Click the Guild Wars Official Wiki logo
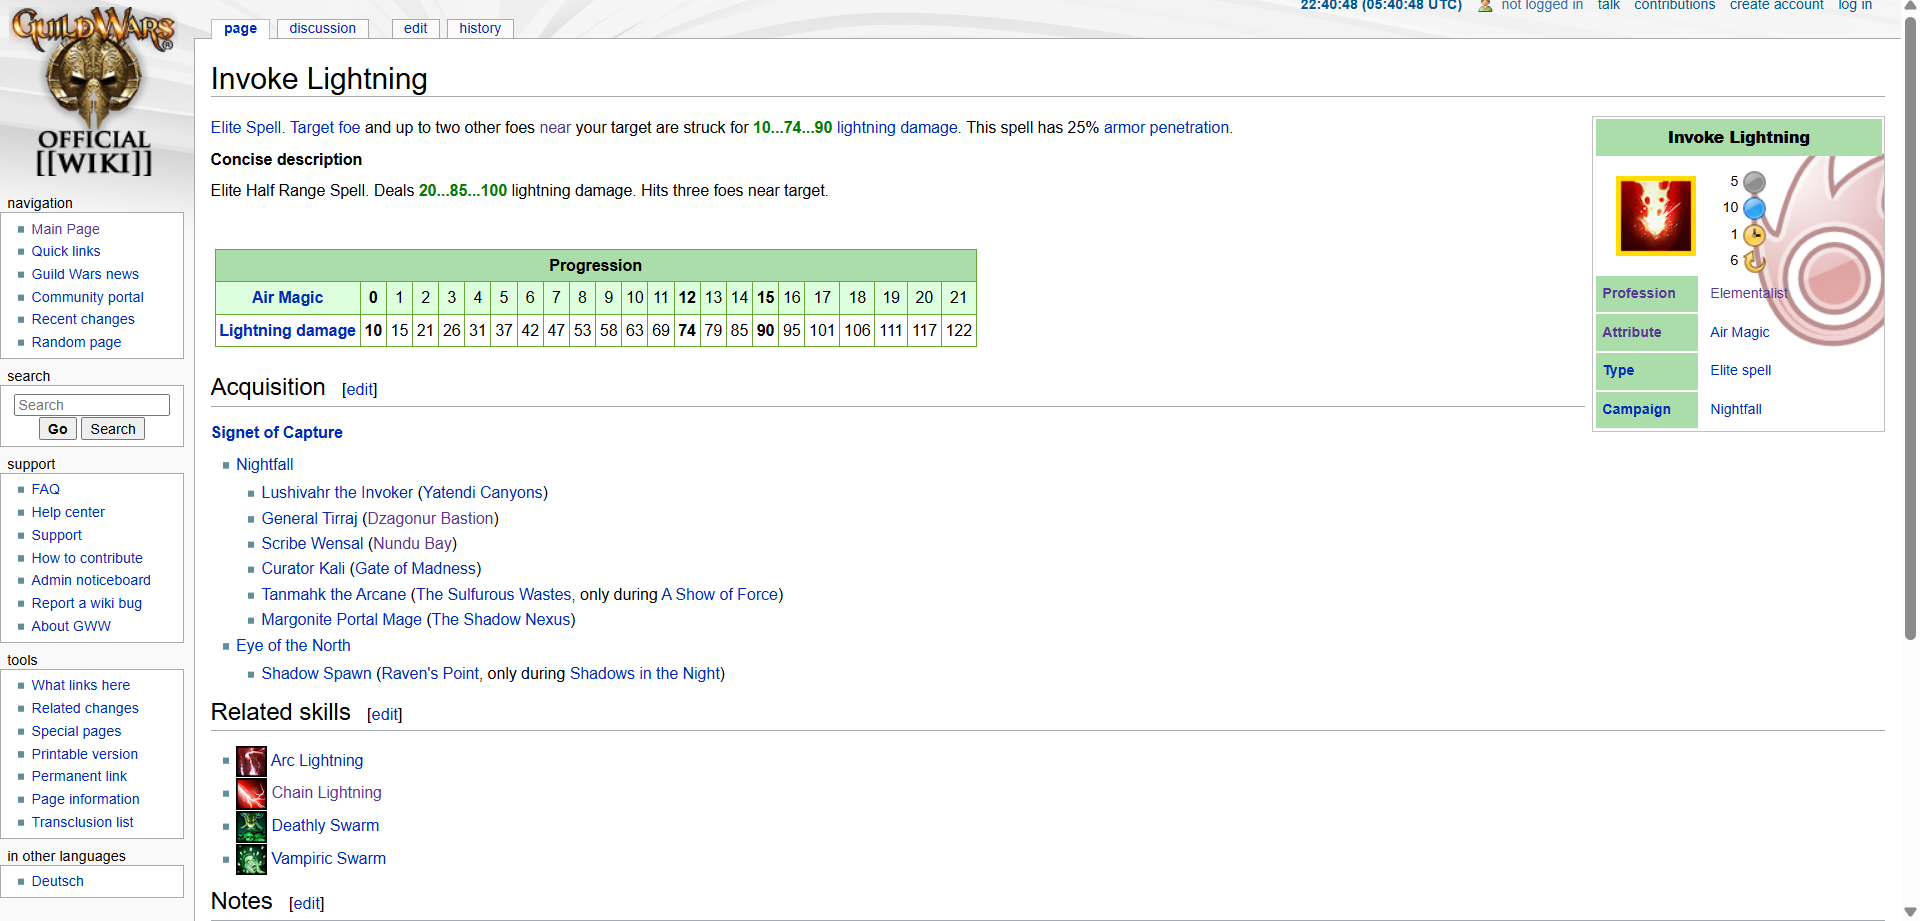Screen dimensions: 1920x921 (x=93, y=93)
